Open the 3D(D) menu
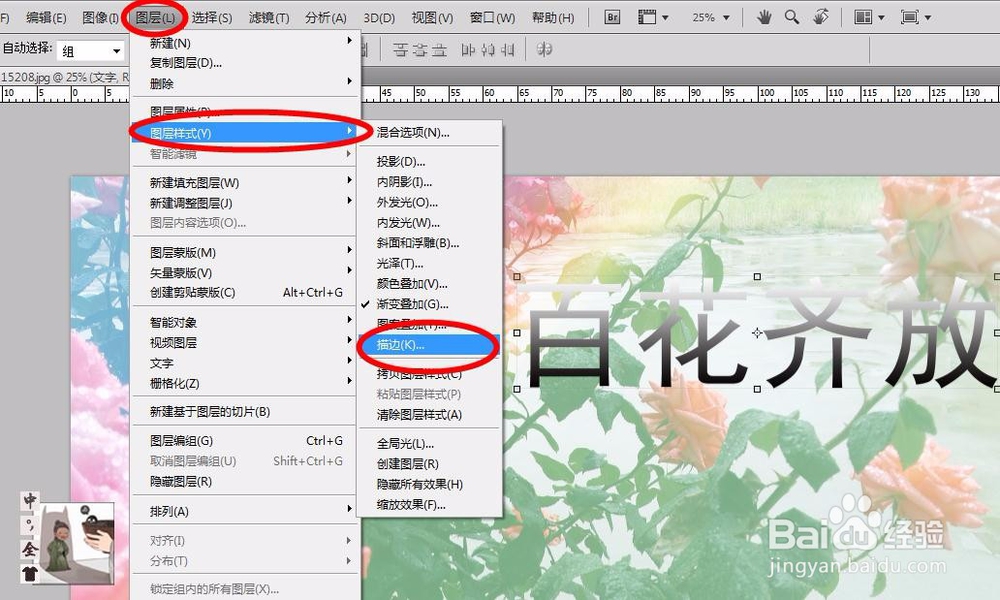Image resolution: width=1000 pixels, height=600 pixels. (x=379, y=17)
